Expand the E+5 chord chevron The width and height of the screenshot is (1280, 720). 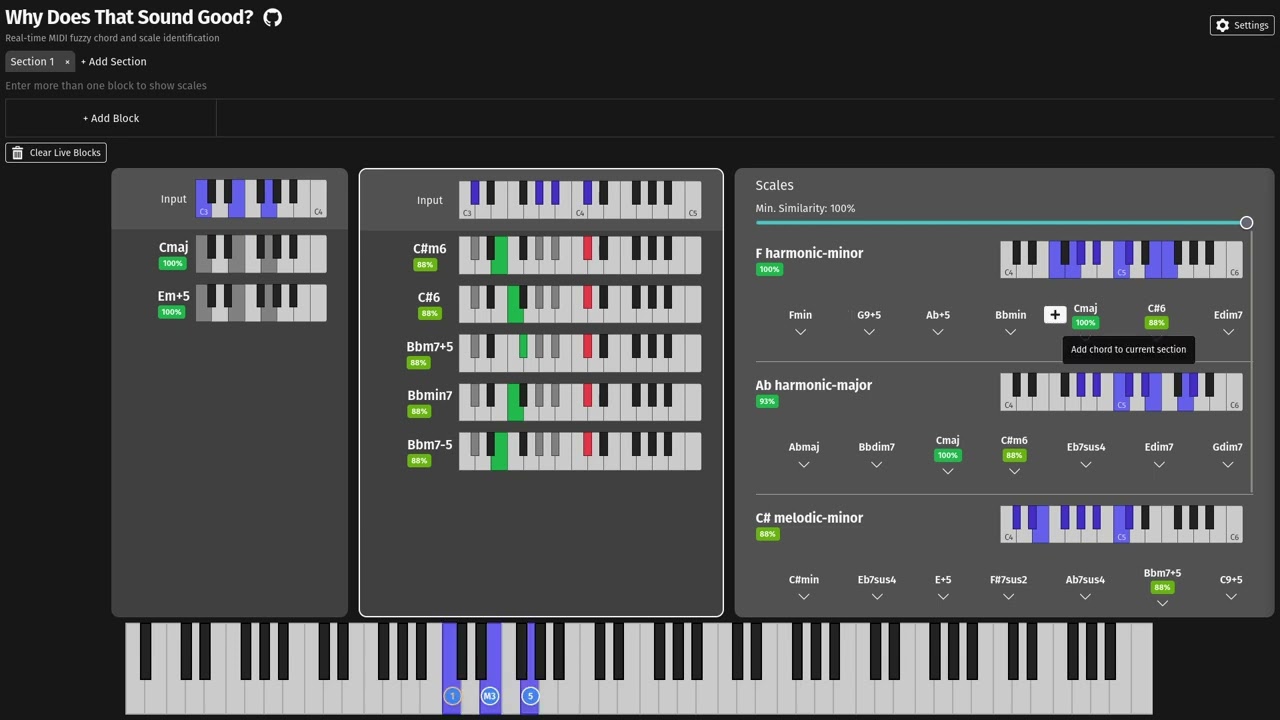point(943,597)
